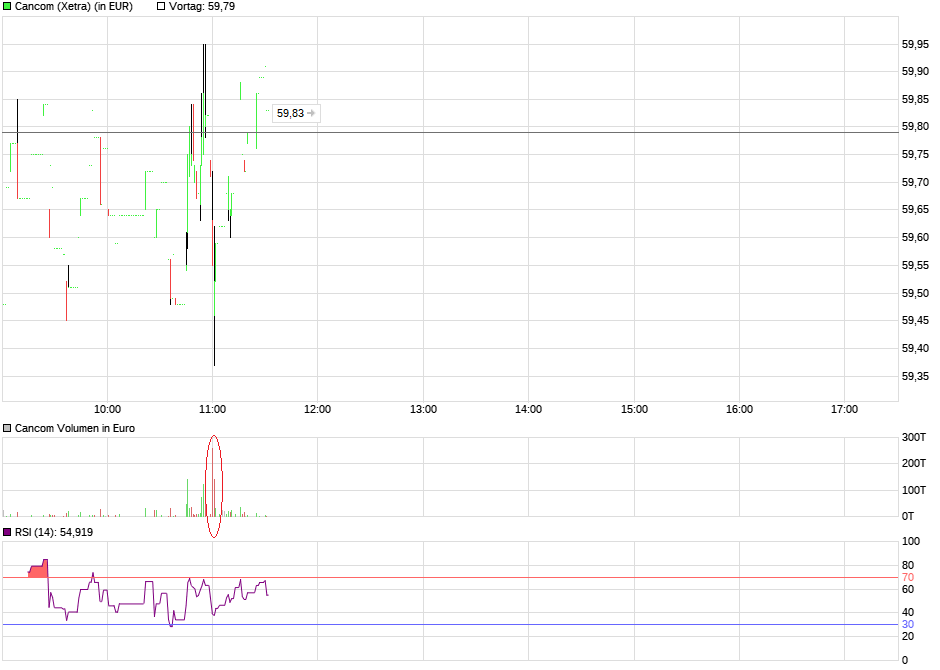Click the RSI axis 20 label
The width and height of the screenshot is (940, 670).
908,636
